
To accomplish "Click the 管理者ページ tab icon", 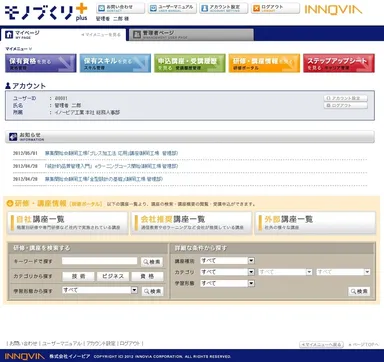I will 137,35.
